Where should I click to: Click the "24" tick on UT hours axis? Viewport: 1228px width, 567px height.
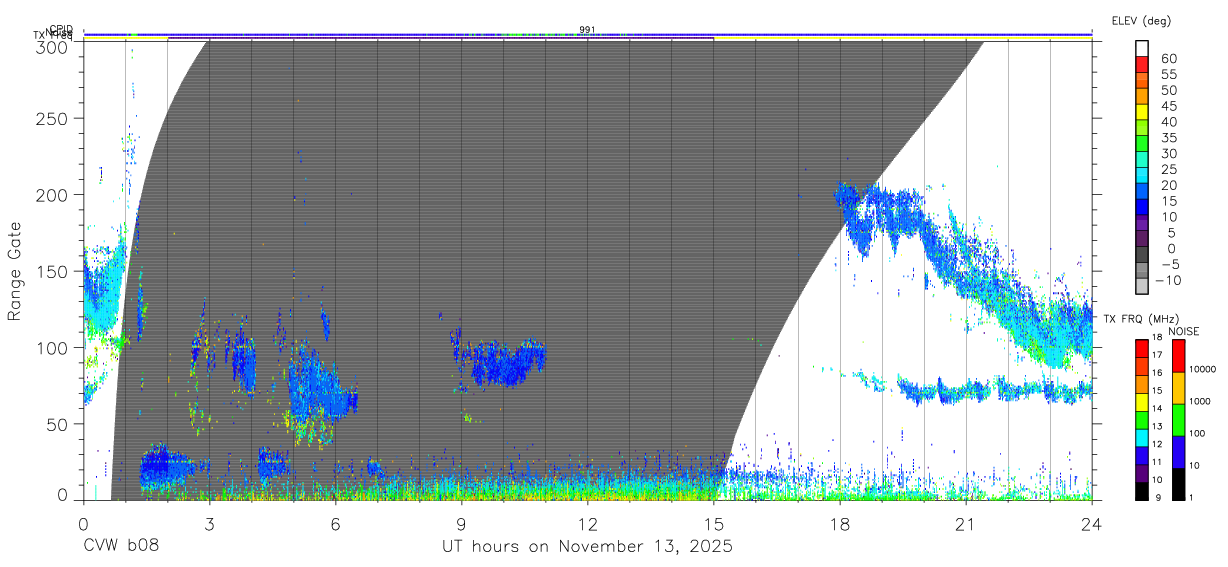point(1092,524)
